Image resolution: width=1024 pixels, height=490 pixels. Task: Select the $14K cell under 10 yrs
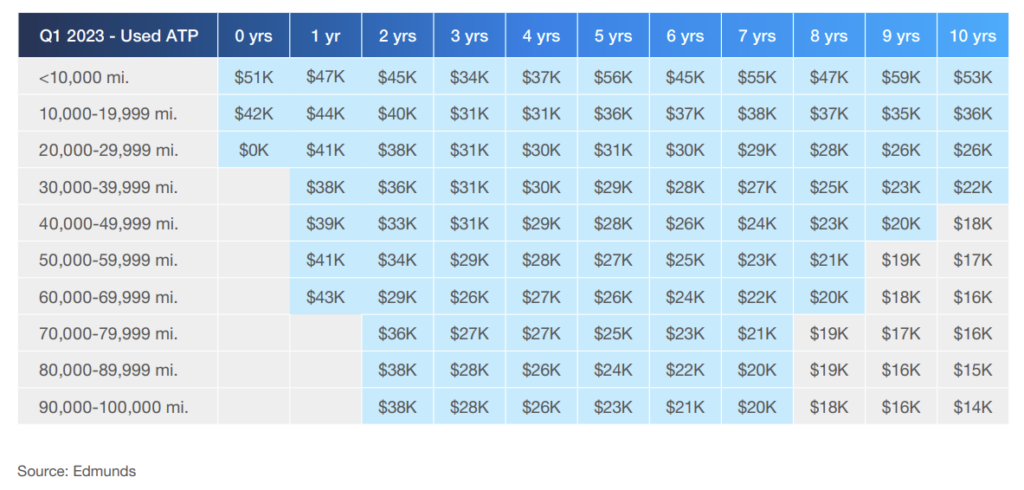(x=973, y=407)
